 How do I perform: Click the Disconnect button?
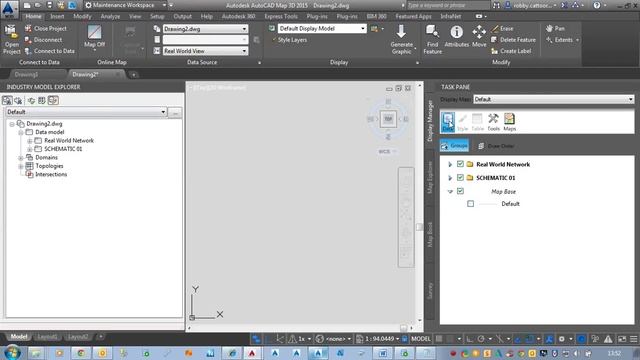coord(43,40)
